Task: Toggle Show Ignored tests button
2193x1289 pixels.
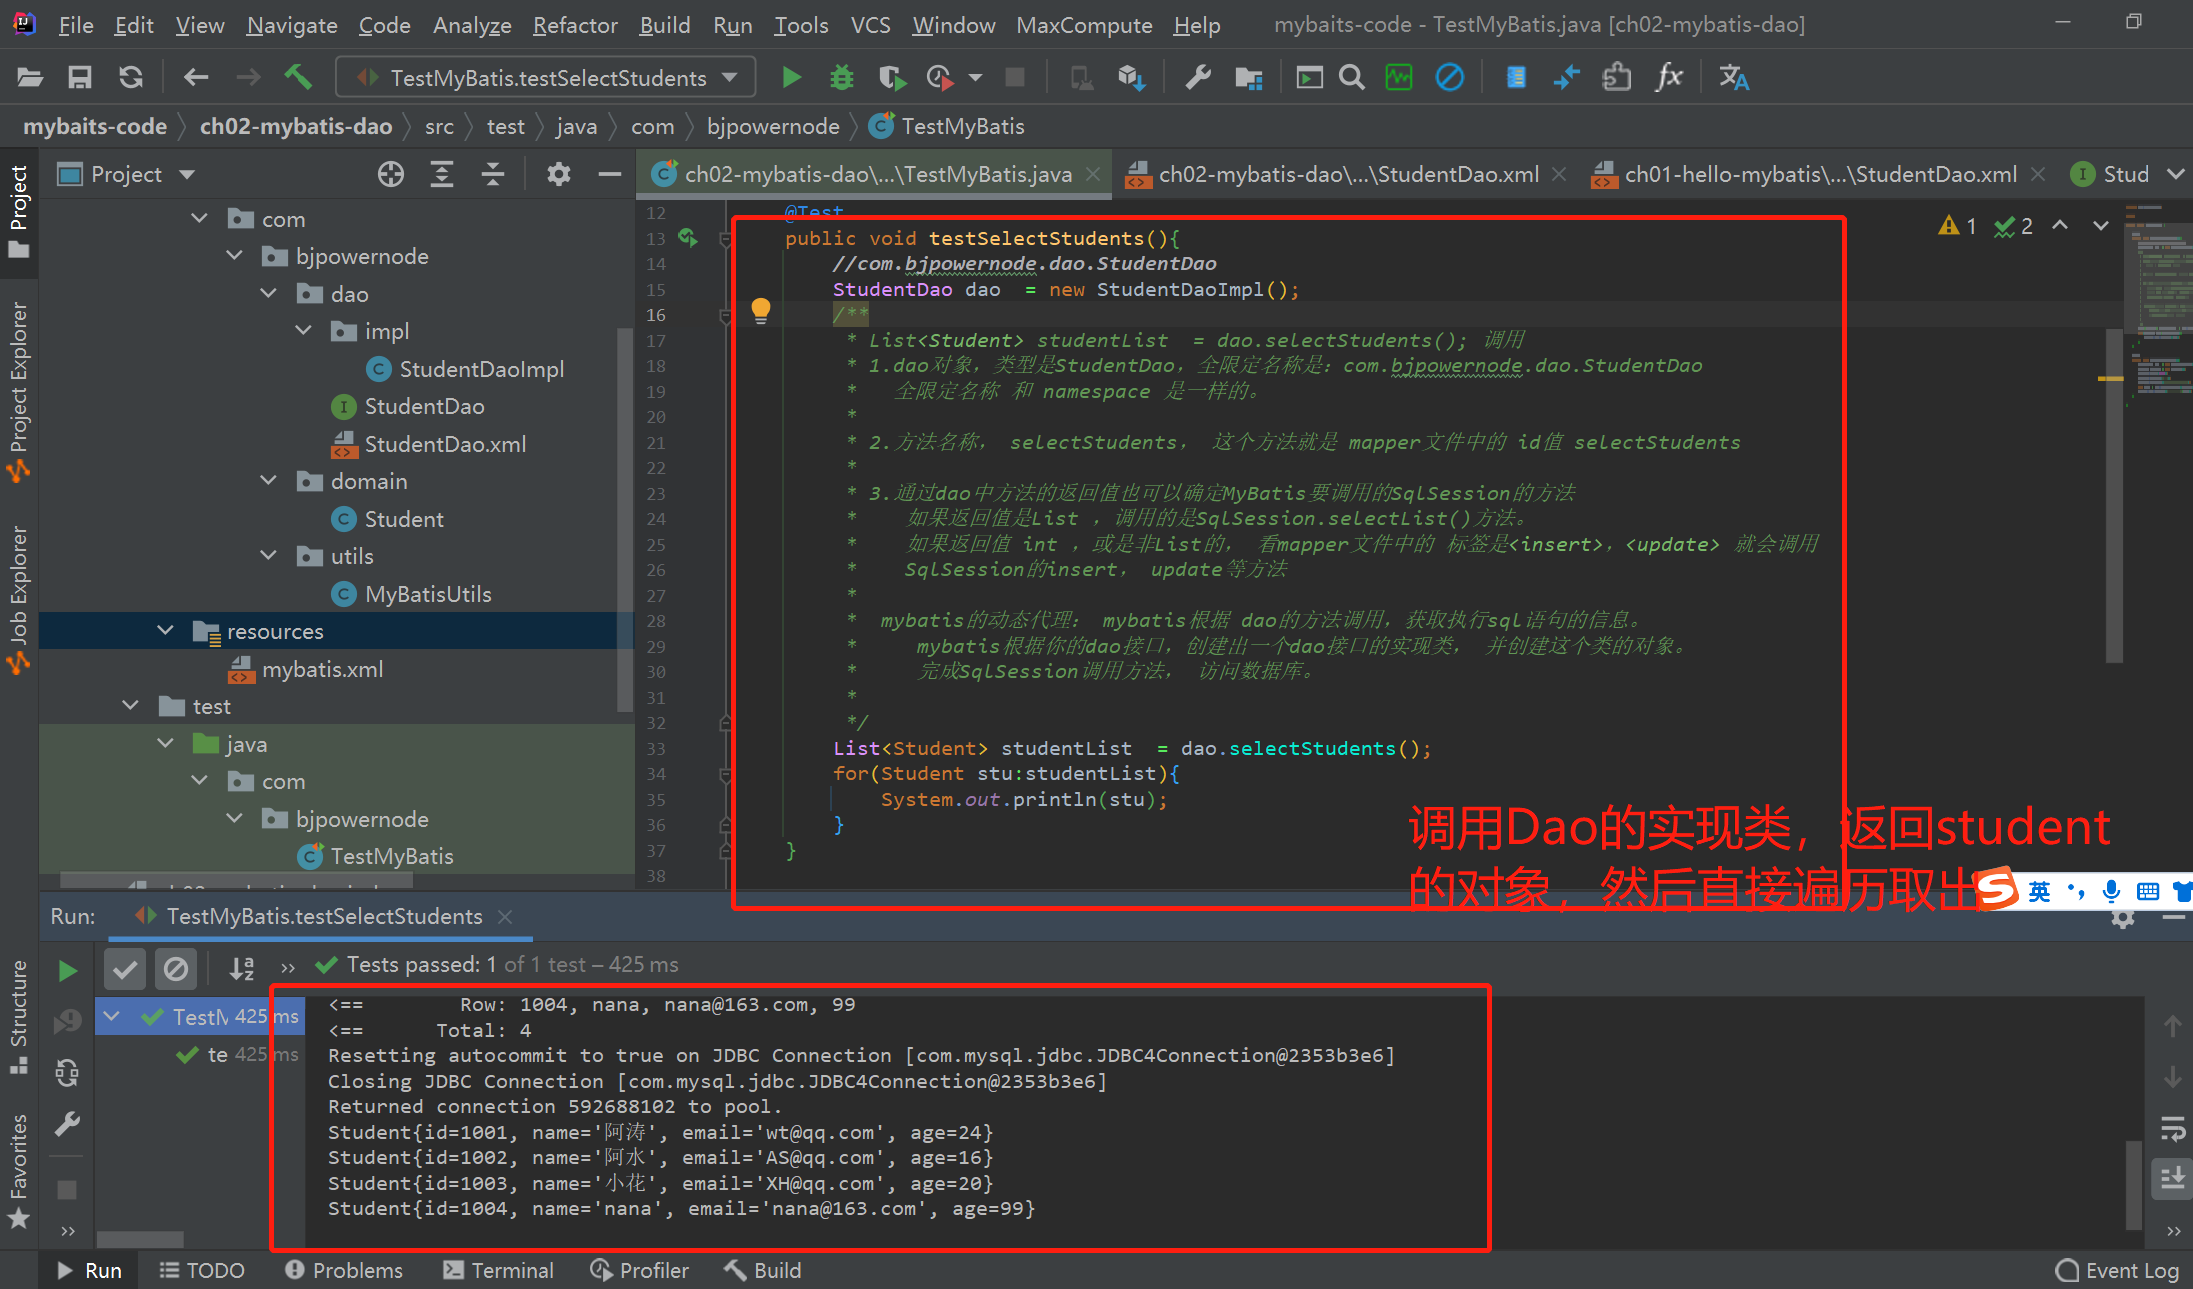Action: (176, 968)
